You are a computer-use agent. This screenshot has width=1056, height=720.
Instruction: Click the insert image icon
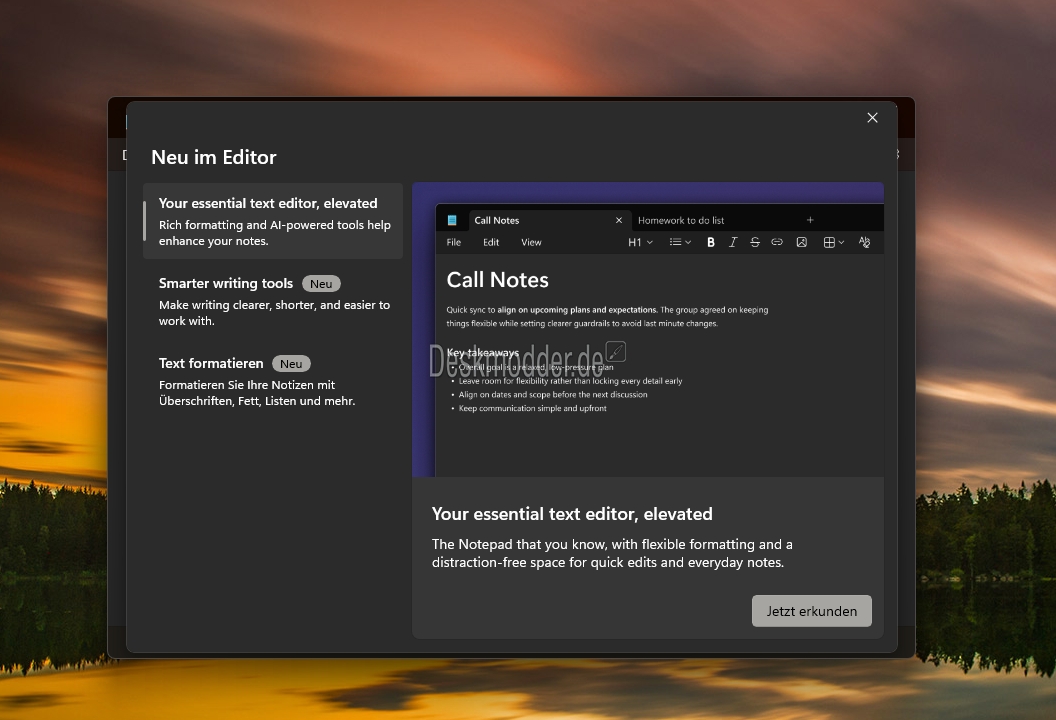801,242
